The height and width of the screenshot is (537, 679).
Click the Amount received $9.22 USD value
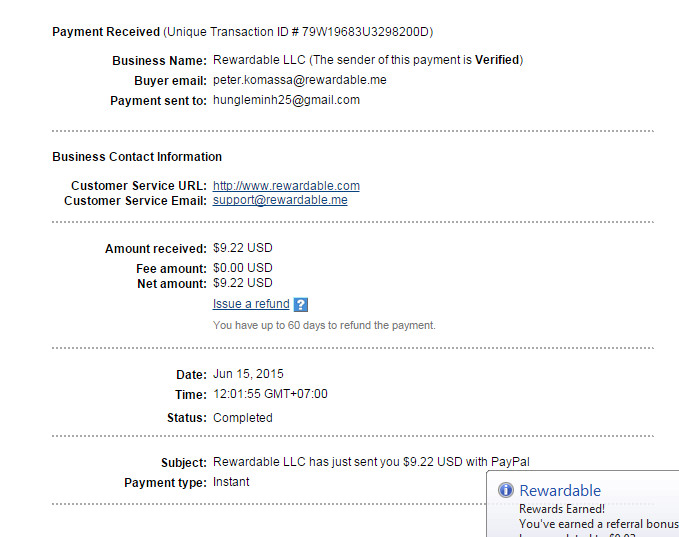(x=242, y=248)
